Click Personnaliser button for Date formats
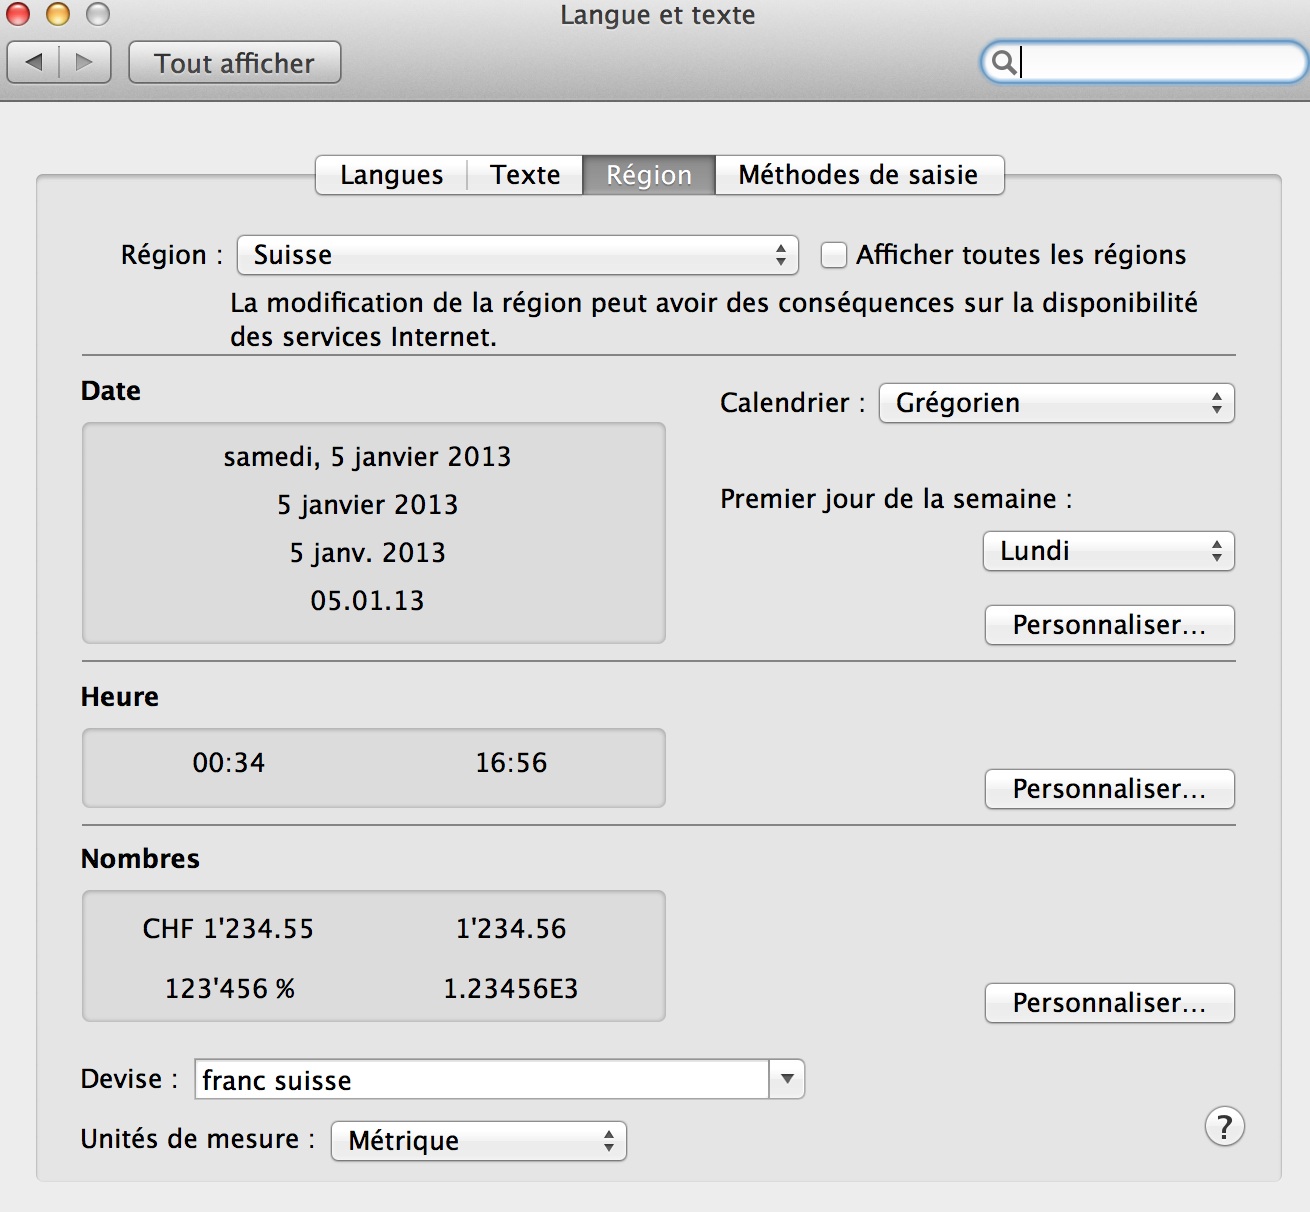Image resolution: width=1310 pixels, height=1212 pixels. click(x=1109, y=625)
